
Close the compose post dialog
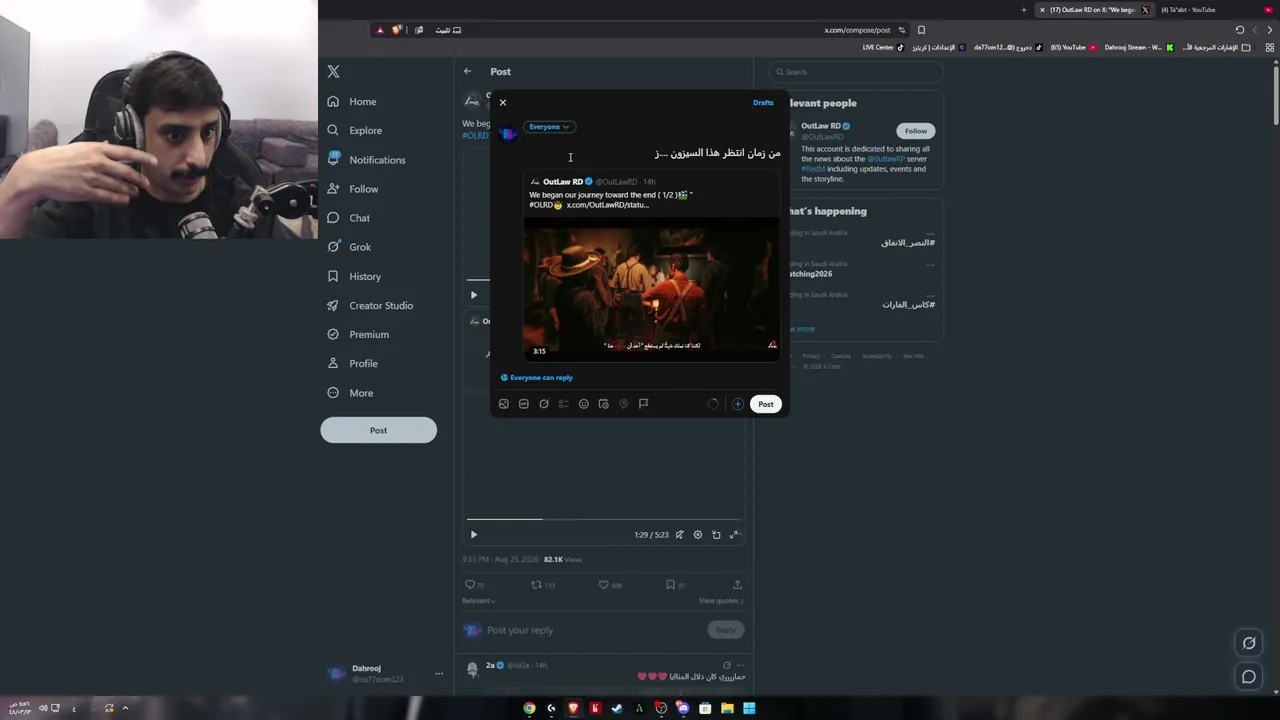click(x=503, y=102)
